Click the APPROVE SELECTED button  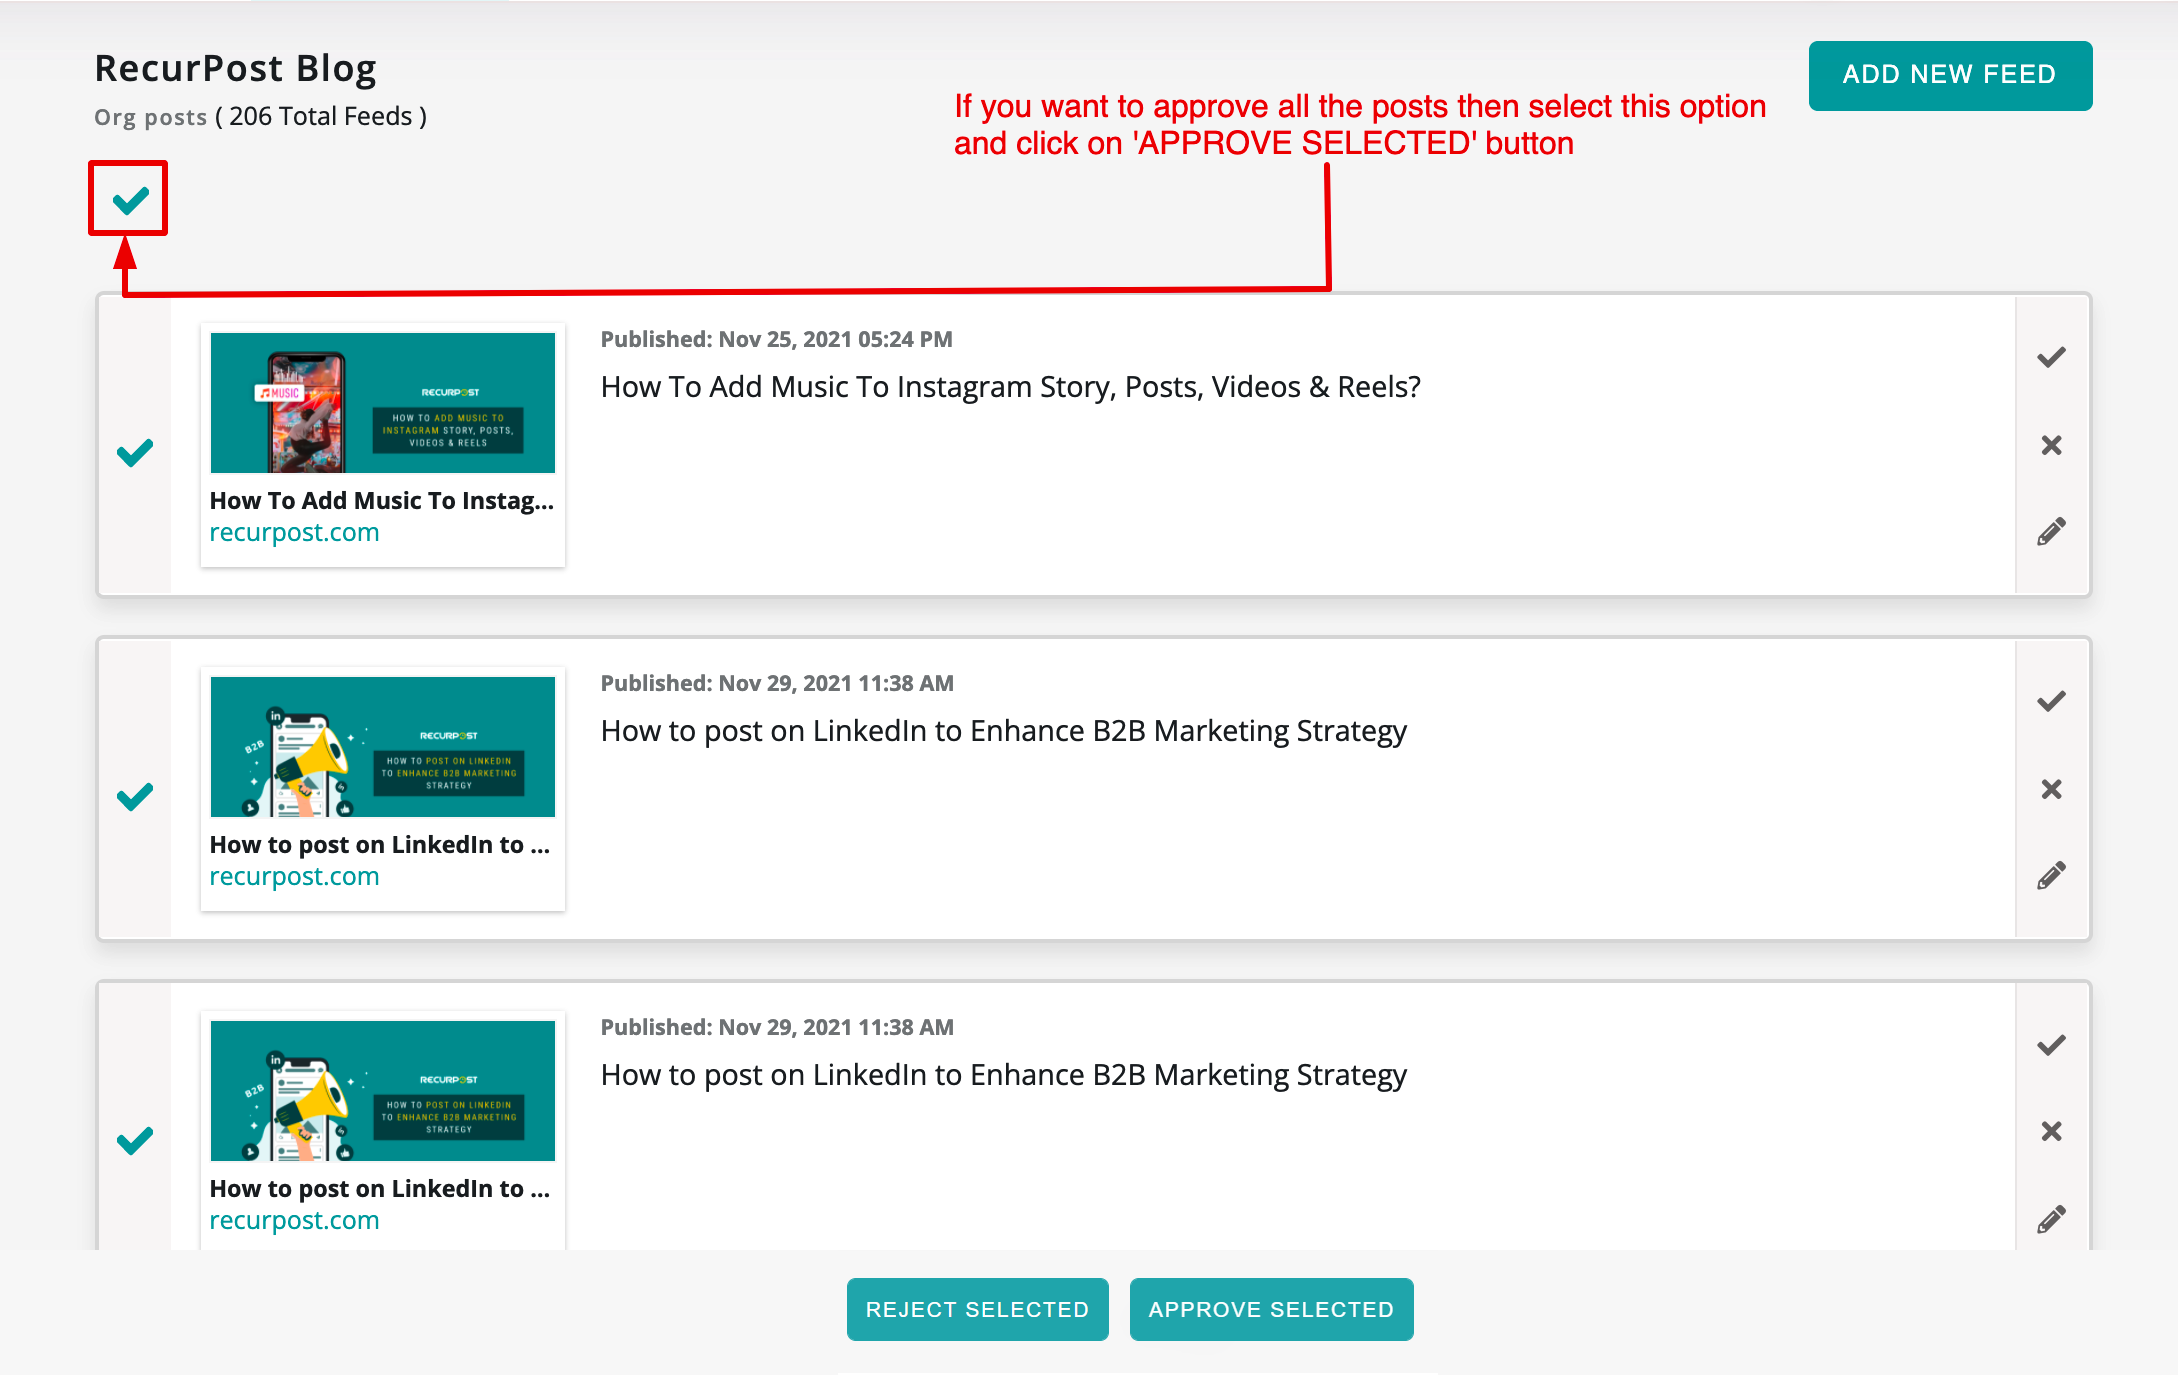(1271, 1309)
